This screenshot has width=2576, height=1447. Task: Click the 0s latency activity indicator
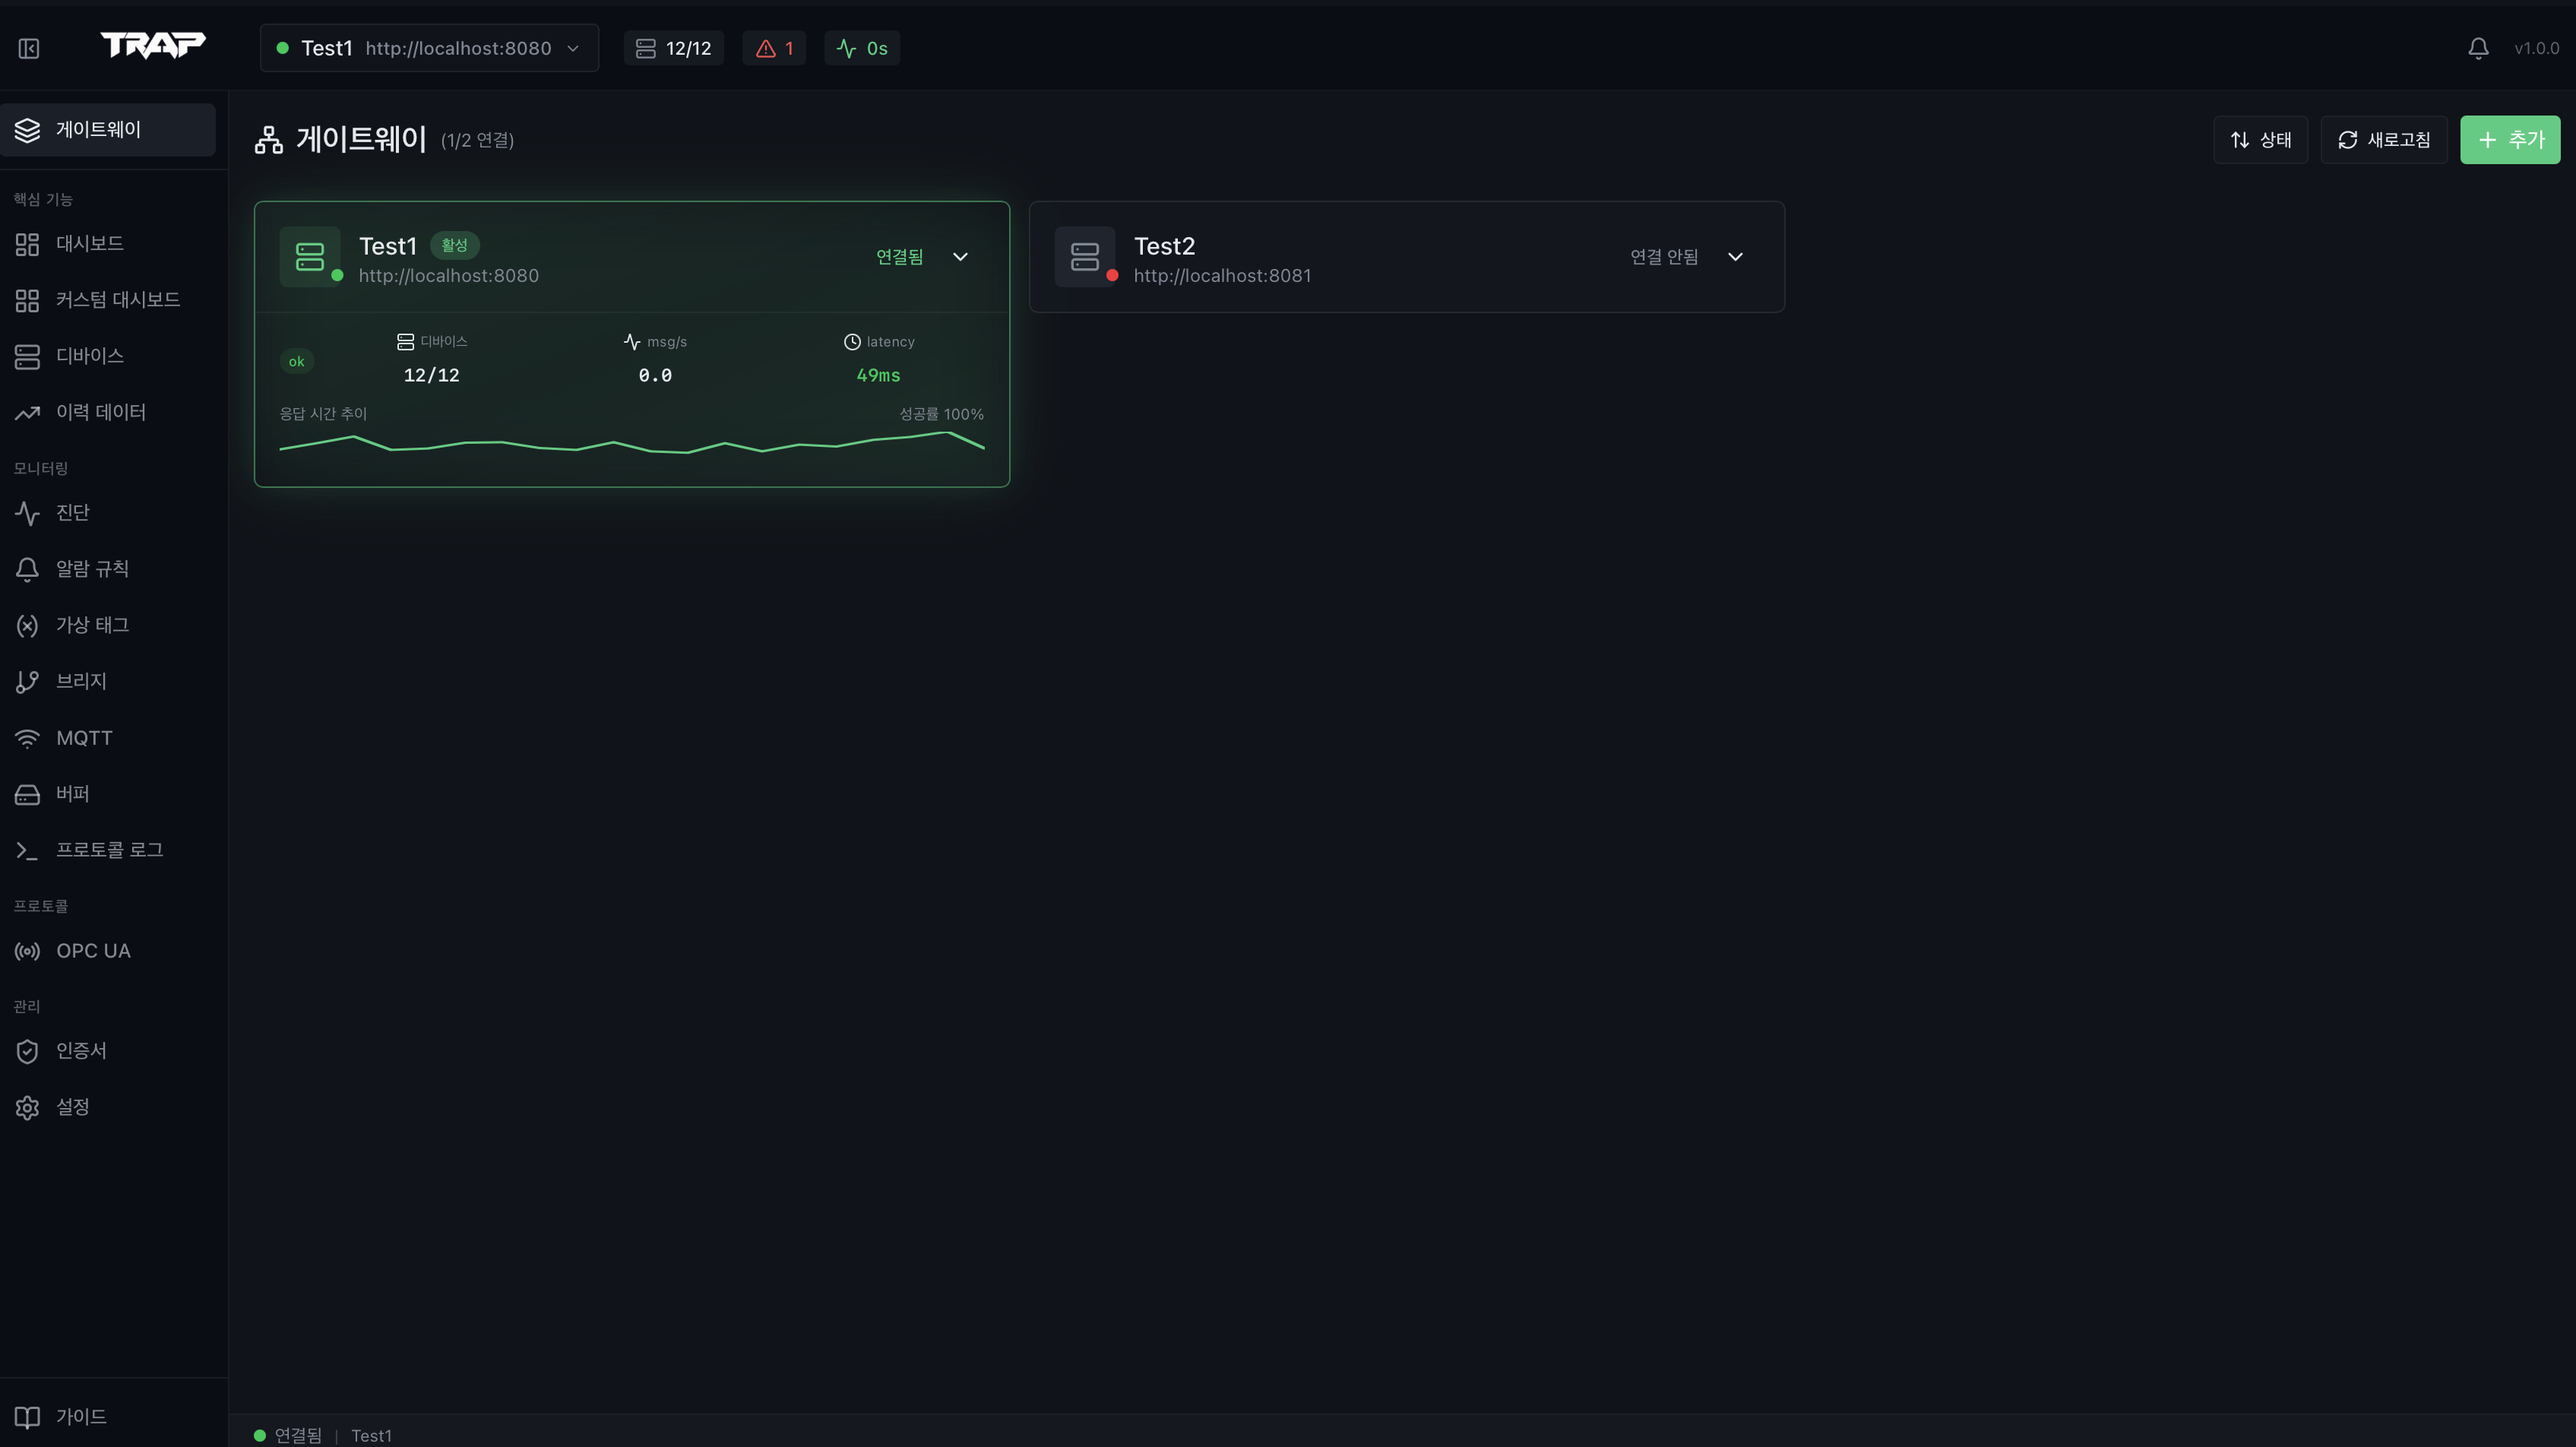pyautogui.click(x=862, y=48)
